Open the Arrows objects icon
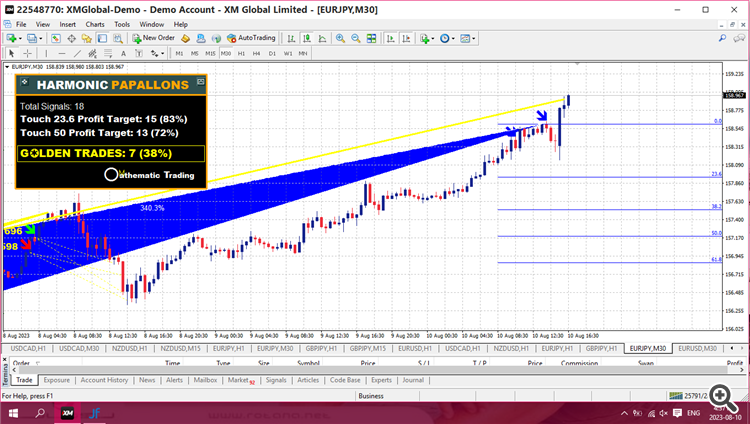Image resolution: width=750 pixels, height=424 pixels. 154,54
